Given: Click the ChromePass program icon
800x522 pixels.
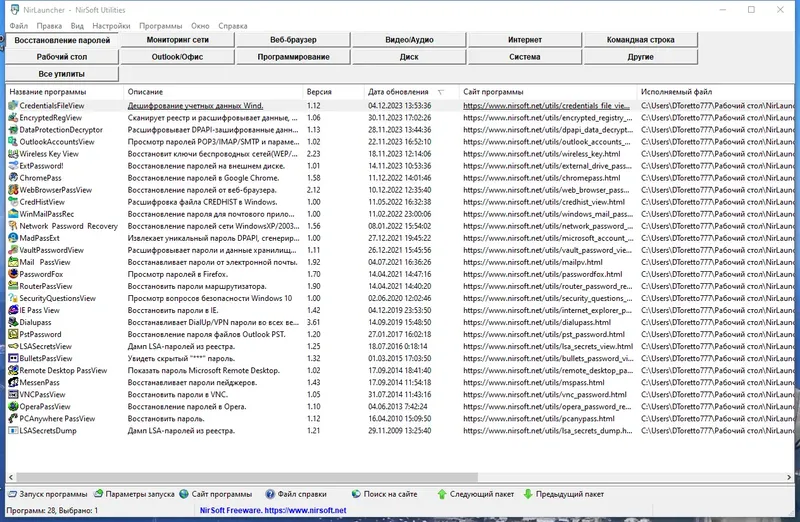Looking at the screenshot, I should click(x=13, y=178).
